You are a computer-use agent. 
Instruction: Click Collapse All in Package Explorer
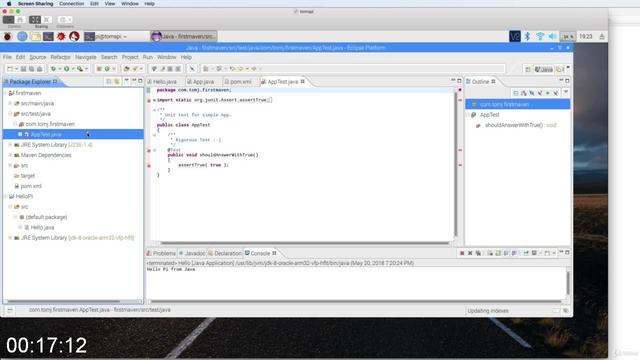[109, 82]
